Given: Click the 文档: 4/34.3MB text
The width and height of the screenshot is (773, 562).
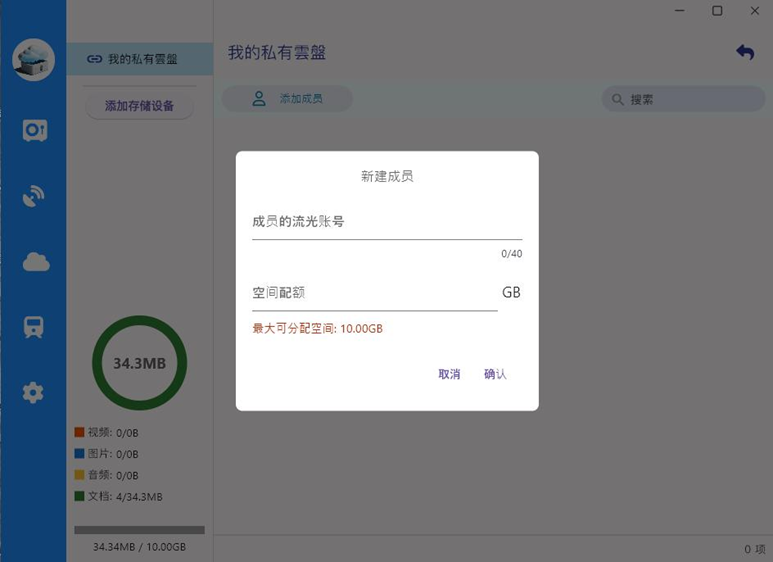Looking at the screenshot, I should [125, 496].
